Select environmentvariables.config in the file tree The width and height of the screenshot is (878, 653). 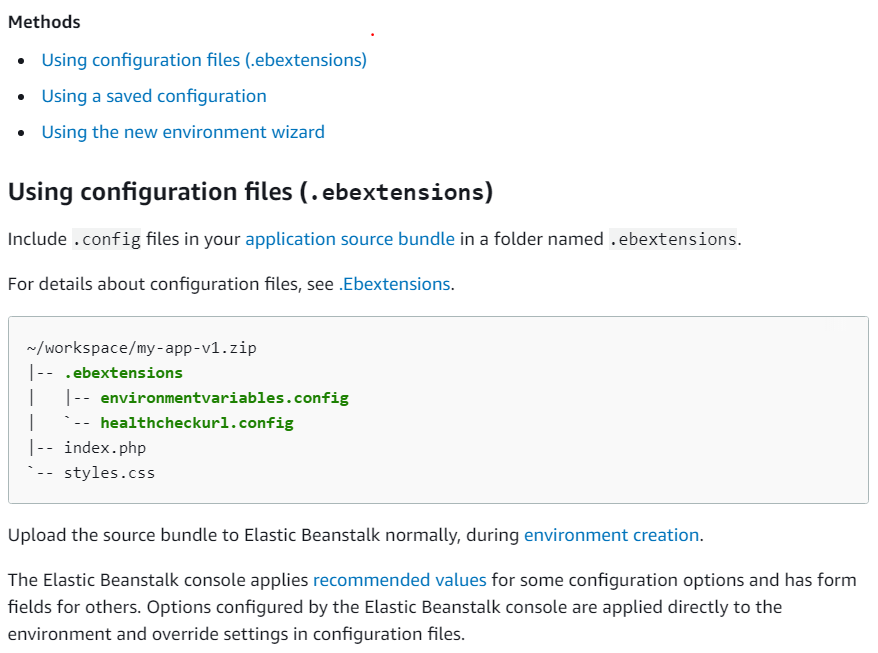click(x=224, y=398)
